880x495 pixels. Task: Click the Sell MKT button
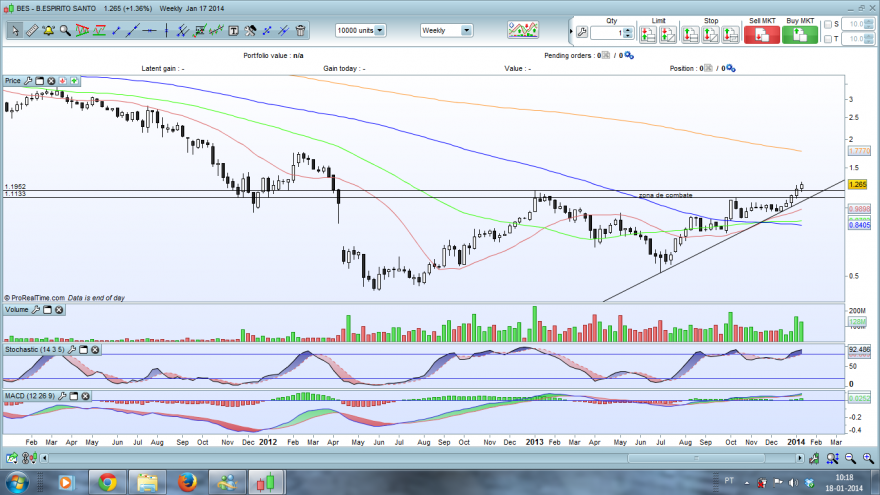point(762,35)
